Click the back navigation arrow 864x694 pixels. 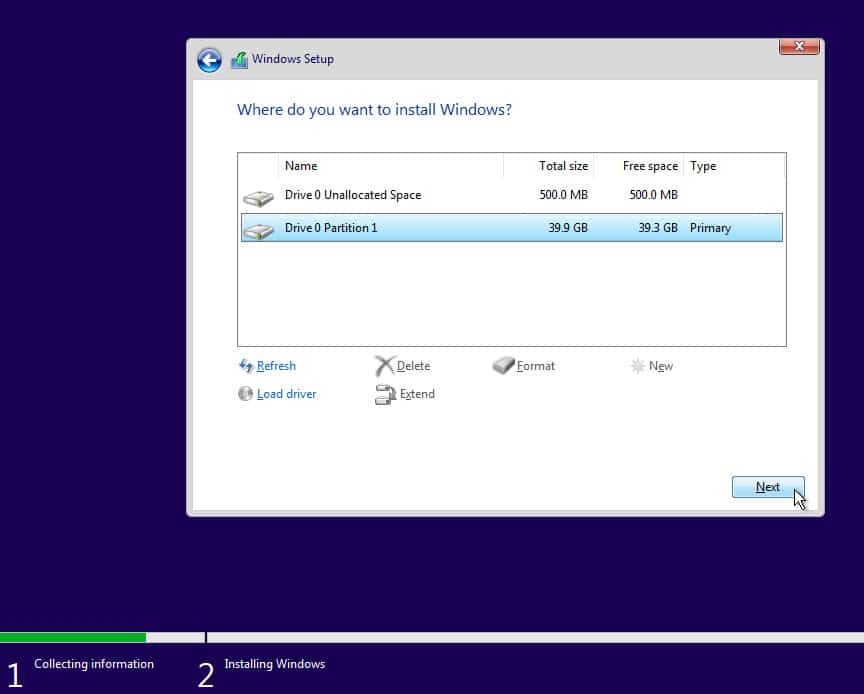[x=209, y=60]
